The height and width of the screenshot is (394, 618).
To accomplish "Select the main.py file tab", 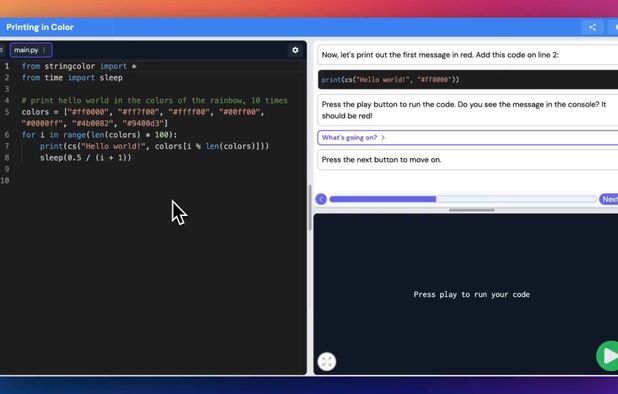I will coord(31,50).
